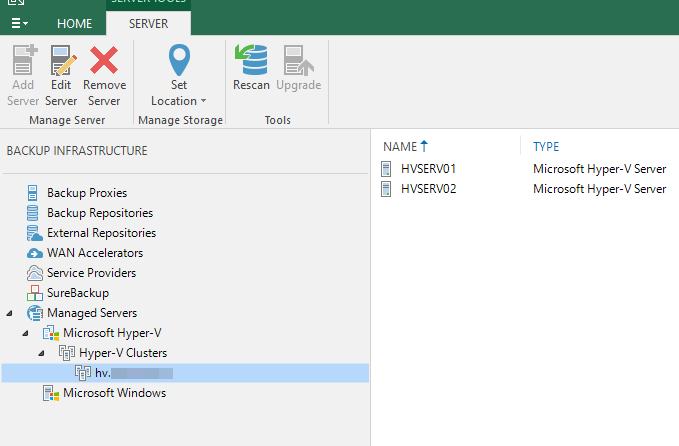Click the SureBackup boxes icon
Viewport: 679px width, 446px height.
[x=35, y=293]
